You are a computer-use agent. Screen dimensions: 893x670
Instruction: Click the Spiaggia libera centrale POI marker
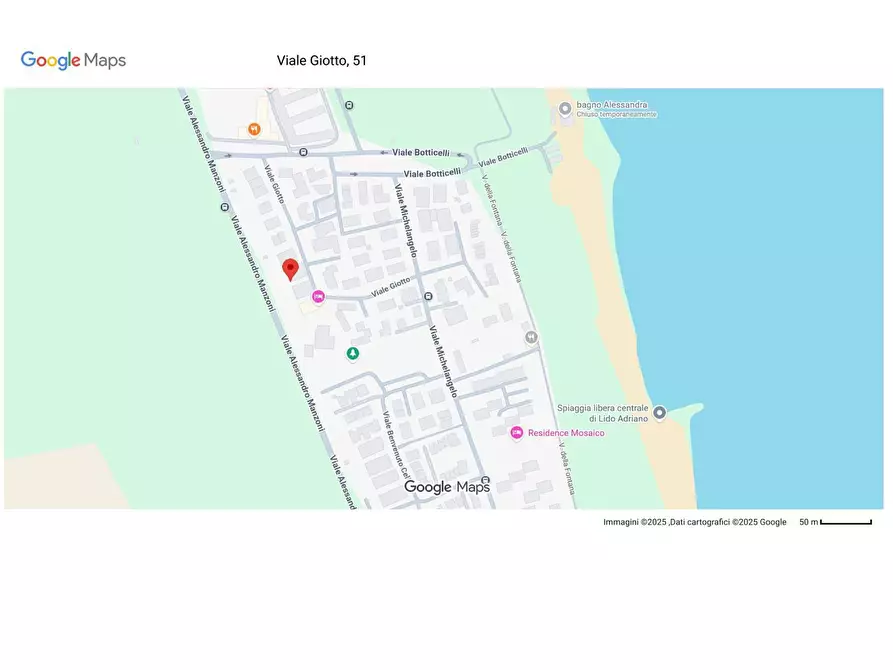pos(660,412)
